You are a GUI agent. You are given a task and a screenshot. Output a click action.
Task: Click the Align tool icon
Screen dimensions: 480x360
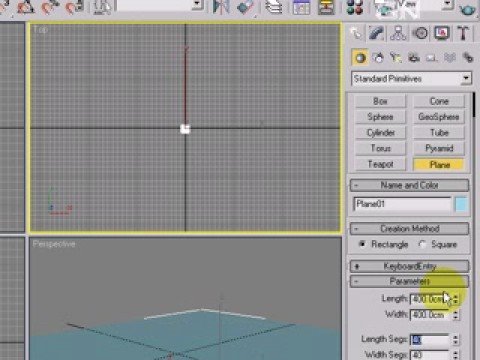(246, 7)
